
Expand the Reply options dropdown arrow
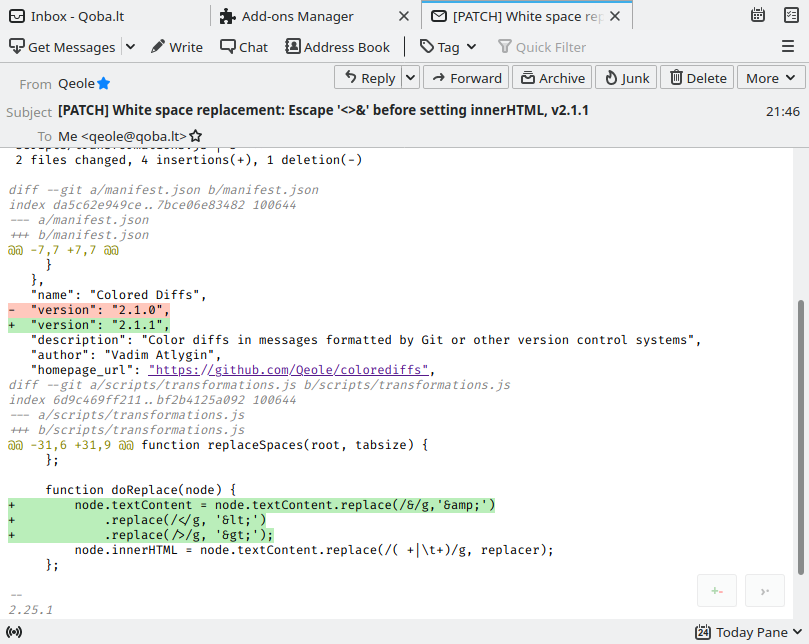click(x=410, y=78)
